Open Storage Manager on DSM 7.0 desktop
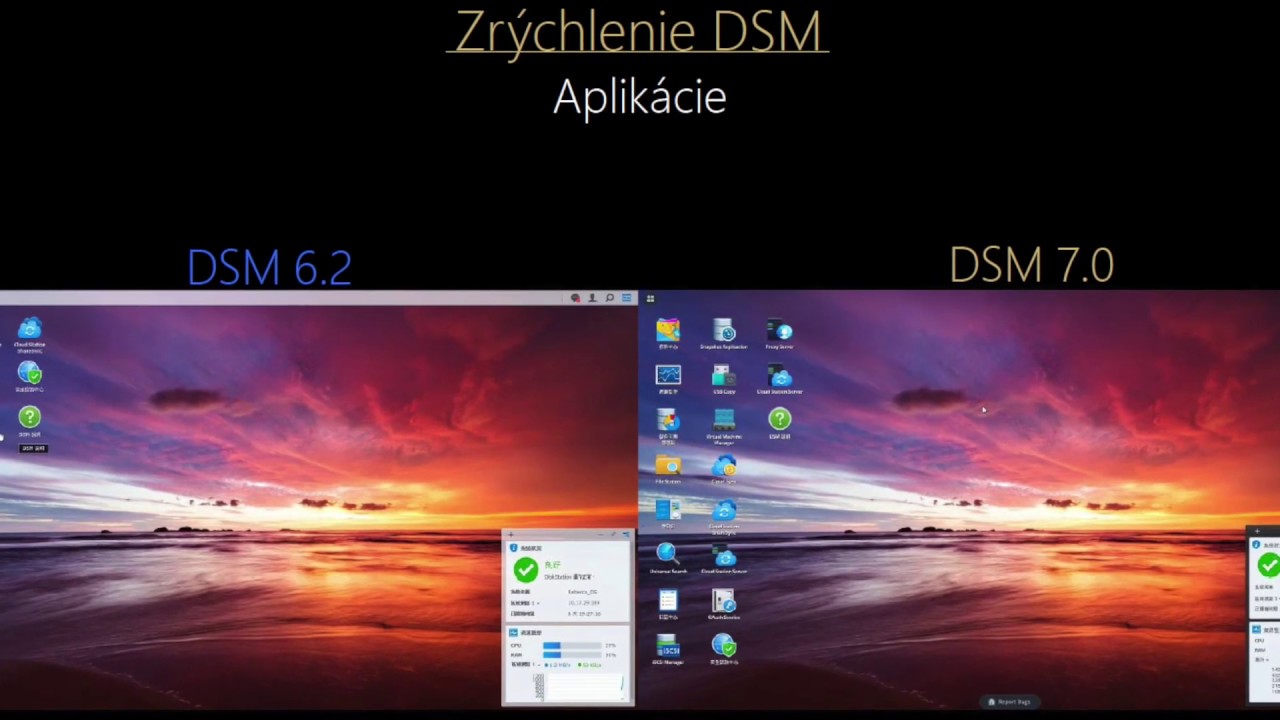Image resolution: width=1280 pixels, height=720 pixels. (x=668, y=420)
